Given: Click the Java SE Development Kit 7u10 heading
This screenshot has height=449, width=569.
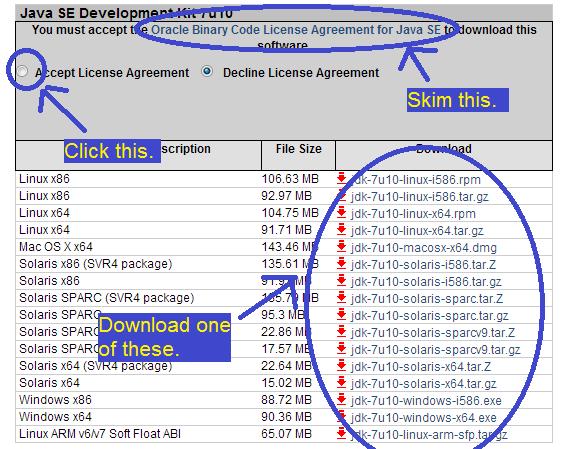Looking at the screenshot, I should coord(126,13).
